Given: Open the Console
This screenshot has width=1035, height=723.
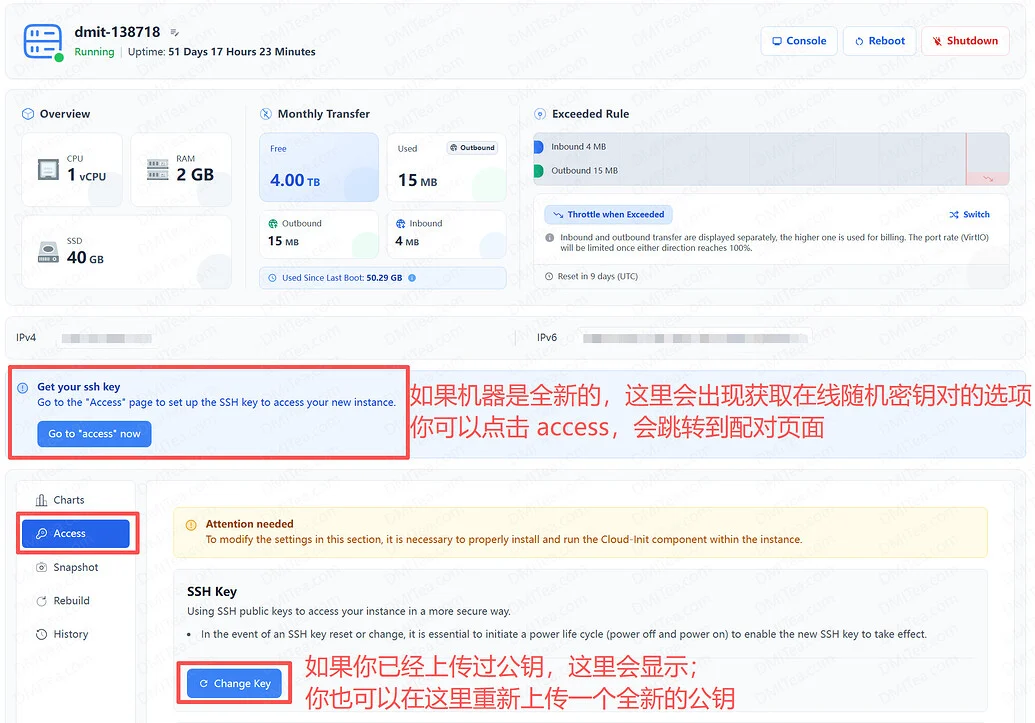Looking at the screenshot, I should (799, 41).
